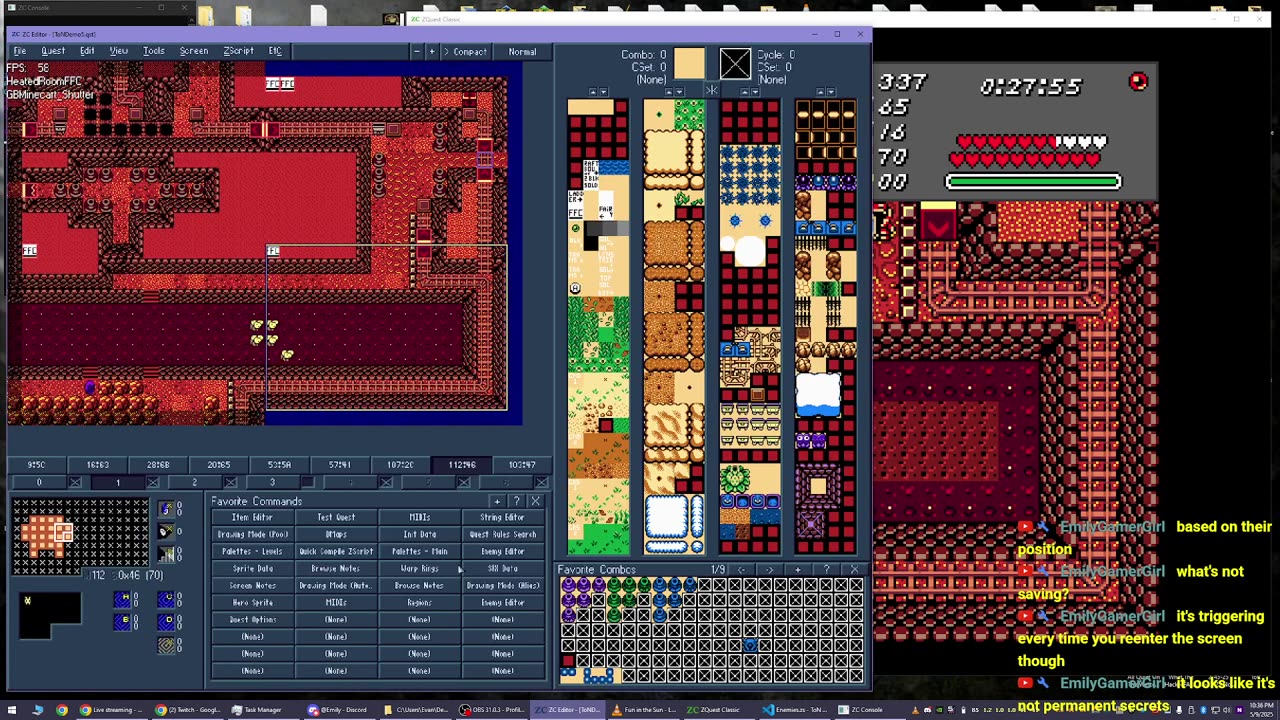Viewport: 1280px width, 720px height.
Task: Open the Quest menu
Action: [x=52, y=51]
